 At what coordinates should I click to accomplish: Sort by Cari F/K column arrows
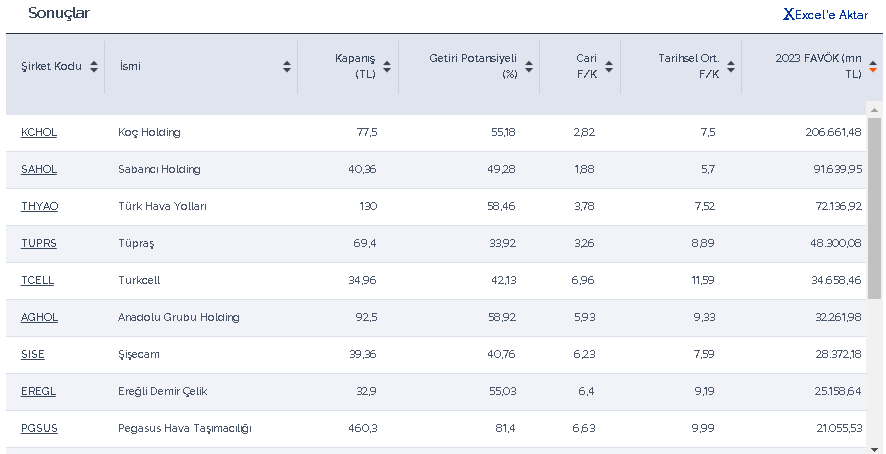click(610, 67)
